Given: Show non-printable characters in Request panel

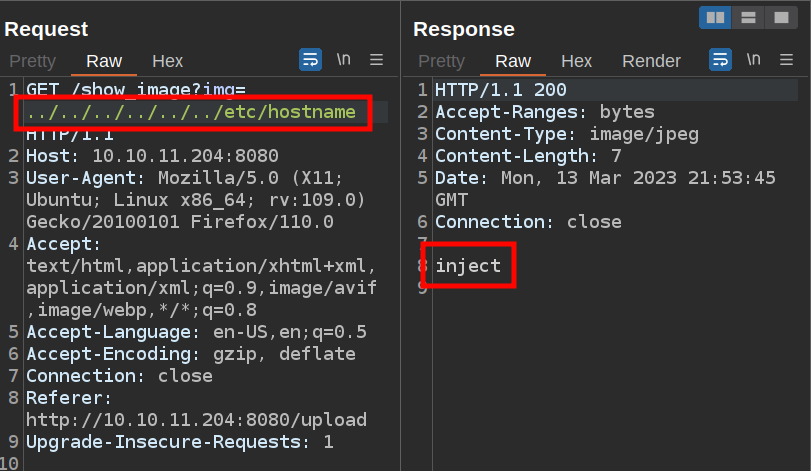Looking at the screenshot, I should 344,60.
